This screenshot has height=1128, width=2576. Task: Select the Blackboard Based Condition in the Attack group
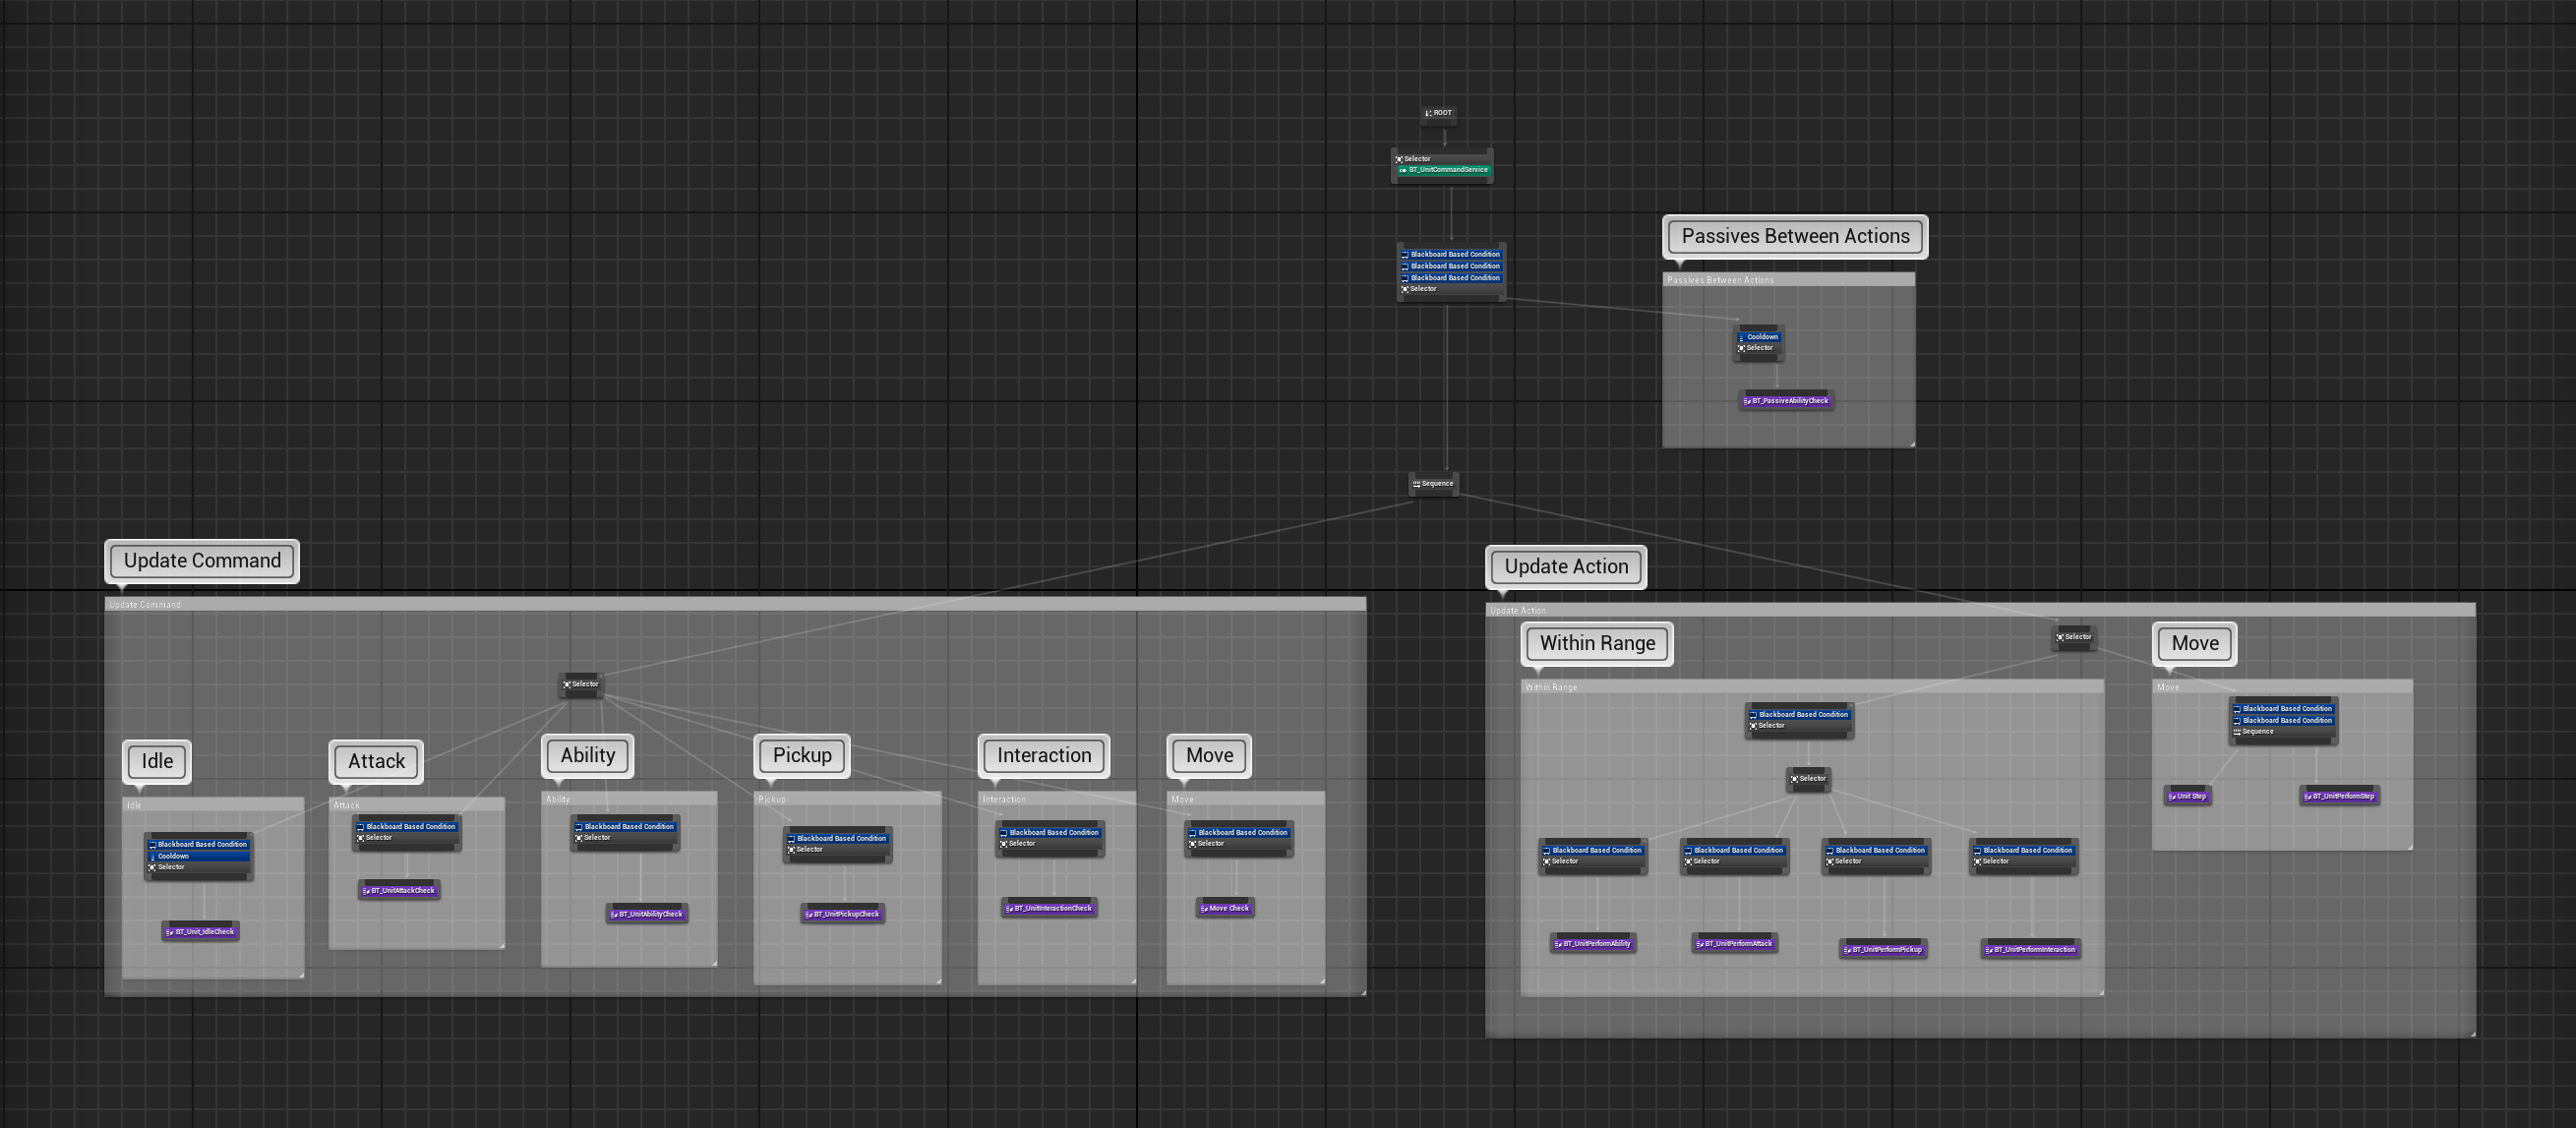coord(406,826)
